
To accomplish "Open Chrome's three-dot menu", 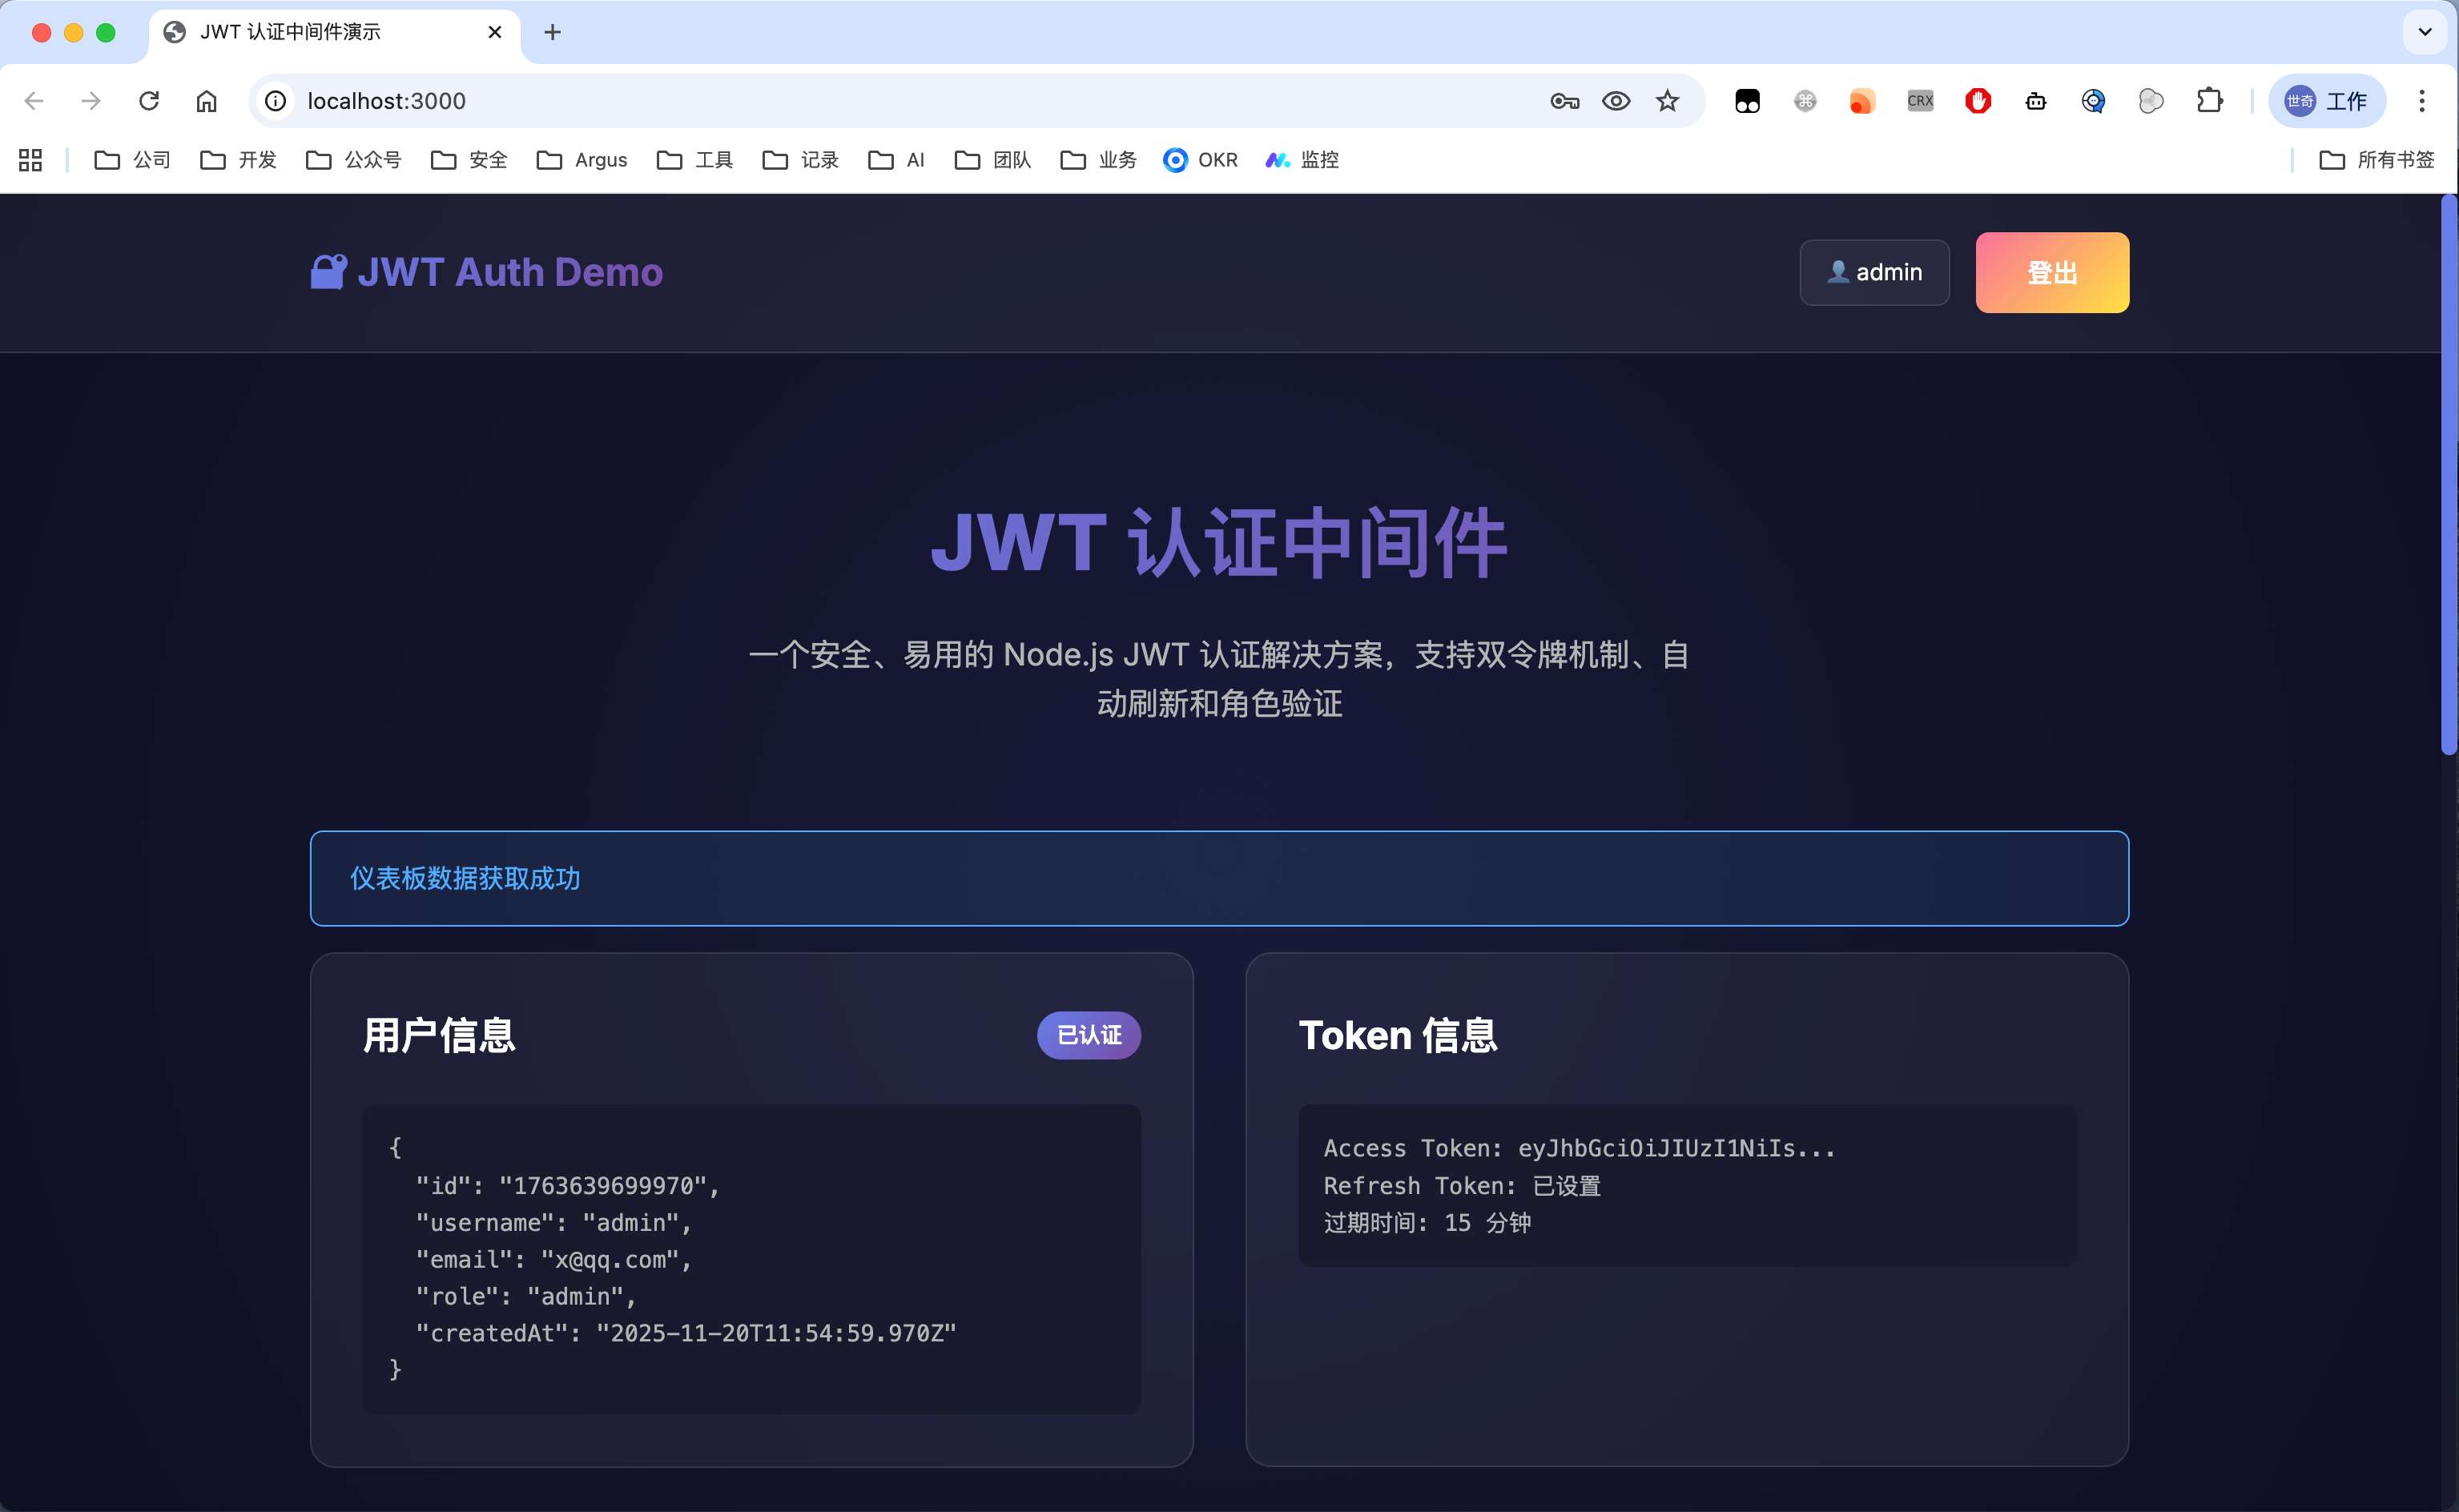I will pos(2422,101).
